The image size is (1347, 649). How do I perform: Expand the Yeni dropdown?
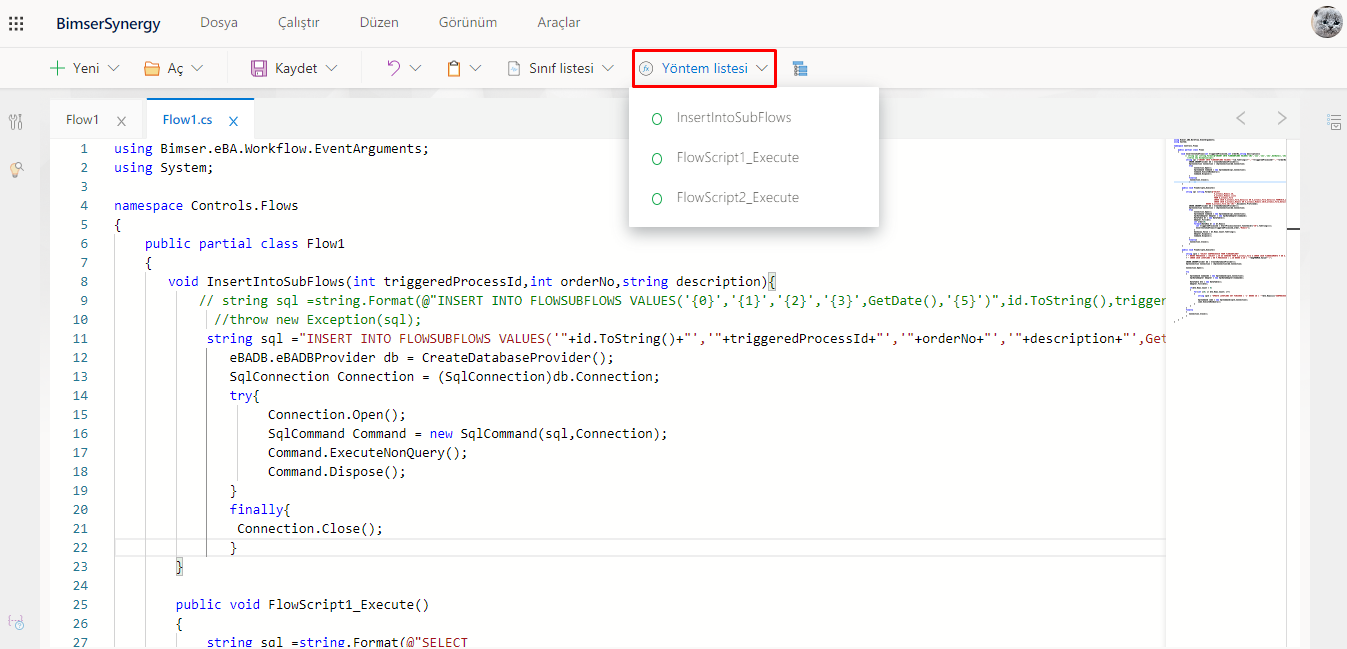click(113, 68)
